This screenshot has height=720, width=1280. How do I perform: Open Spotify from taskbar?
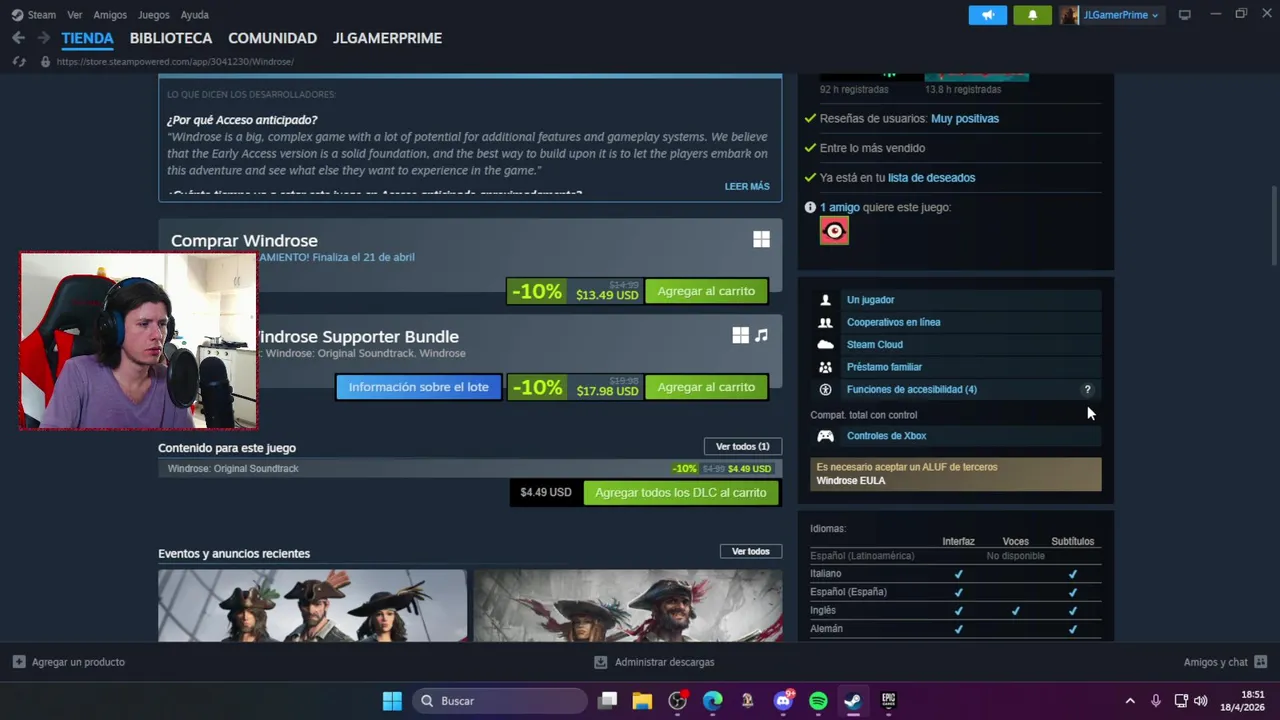click(818, 701)
